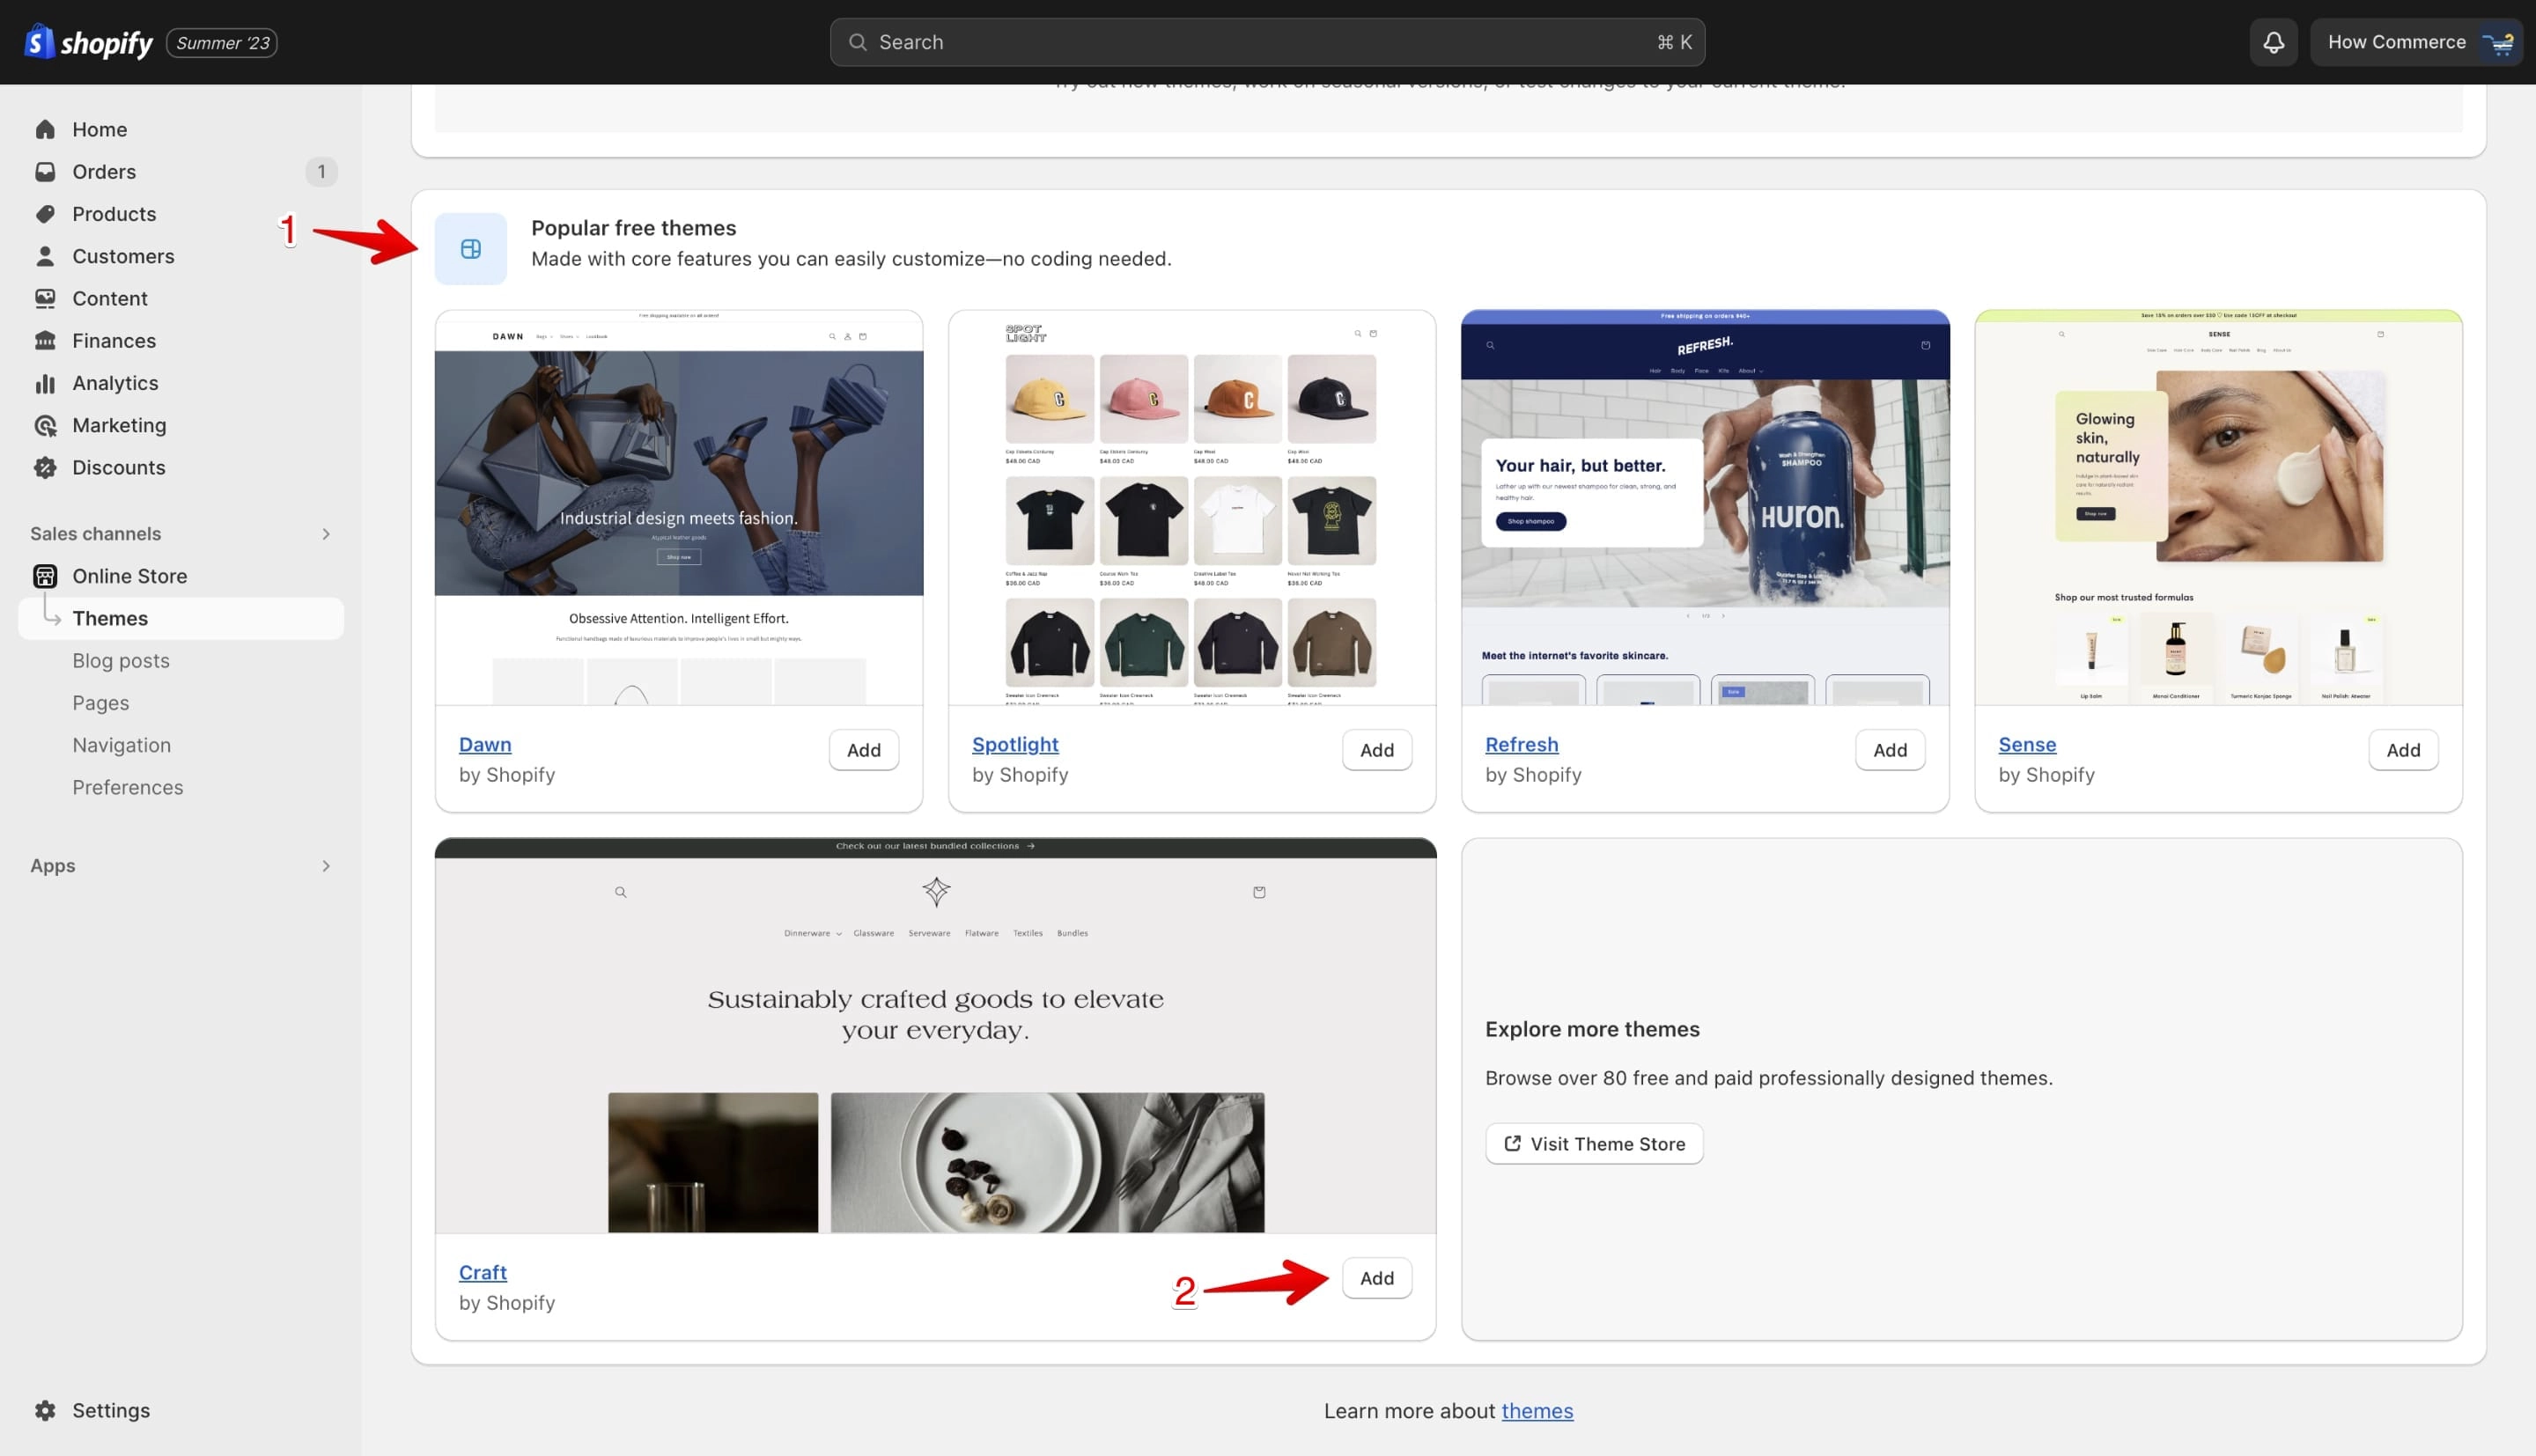Click the Discounts badge icon
This screenshot has width=2536, height=1456.
[45, 467]
